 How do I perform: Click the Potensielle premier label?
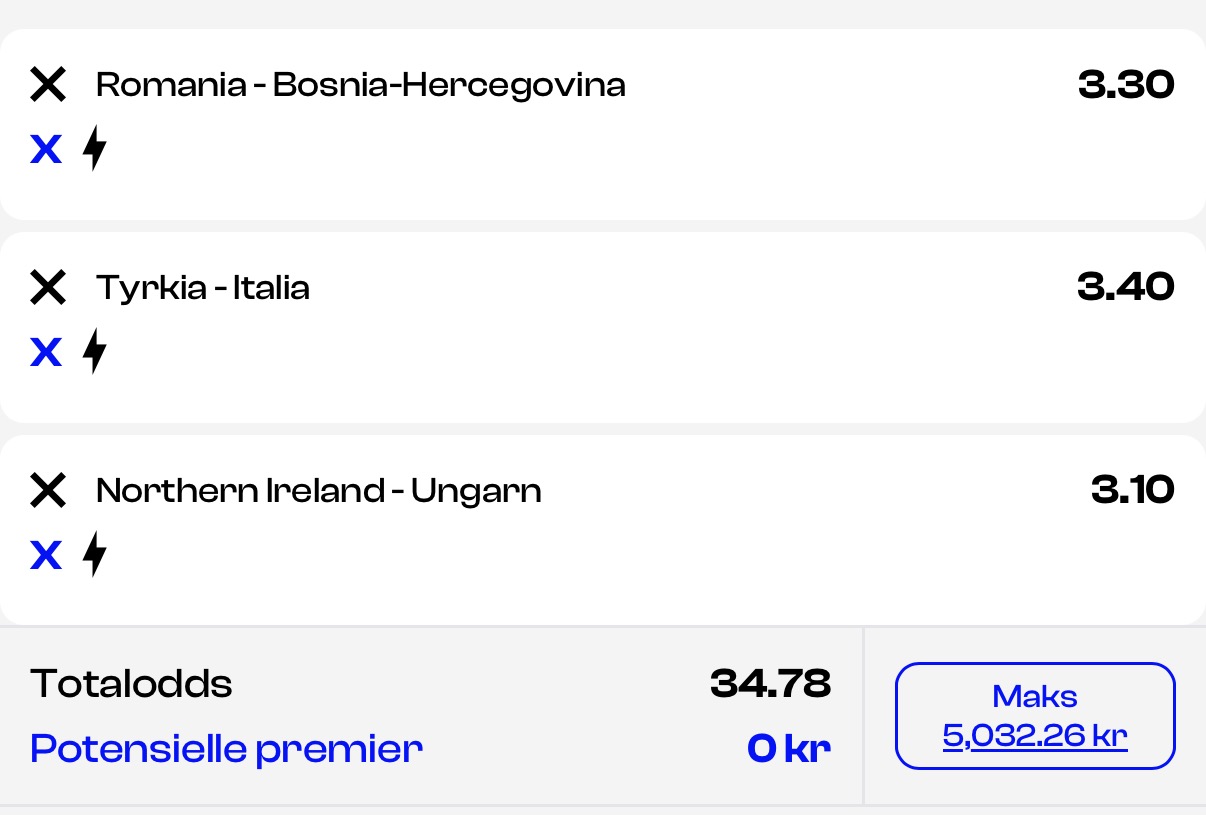pos(227,748)
